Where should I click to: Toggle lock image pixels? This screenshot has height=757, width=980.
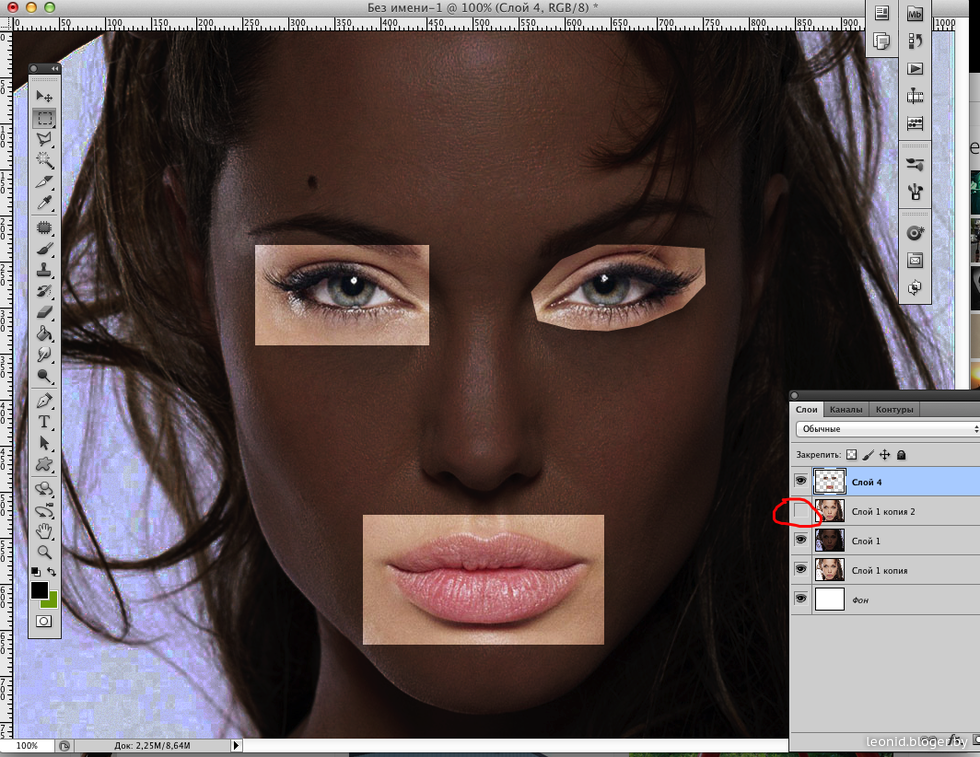(868, 454)
